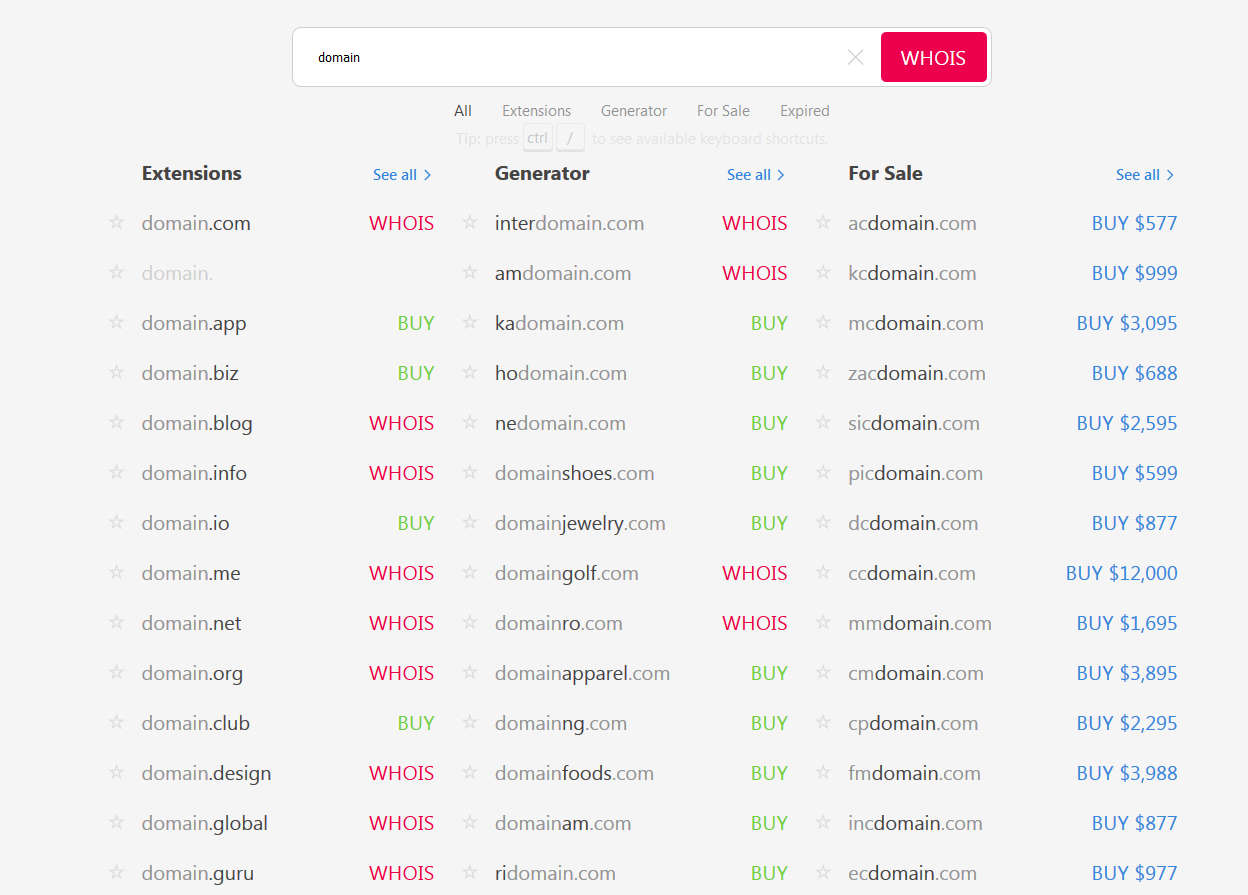This screenshot has width=1248, height=895.
Task: Expand Extensions with See all
Action: pyautogui.click(x=402, y=174)
